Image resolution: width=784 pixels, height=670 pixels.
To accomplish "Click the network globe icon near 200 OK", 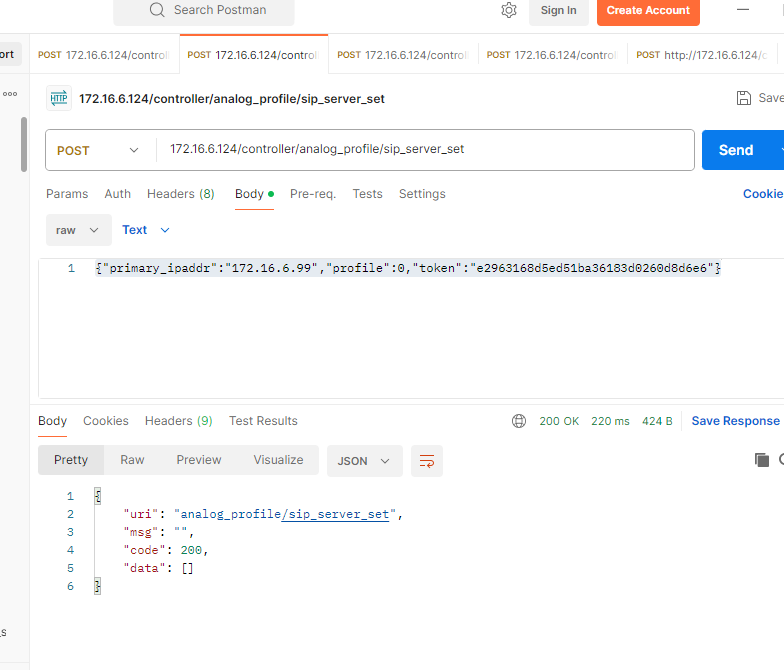I will 519,421.
